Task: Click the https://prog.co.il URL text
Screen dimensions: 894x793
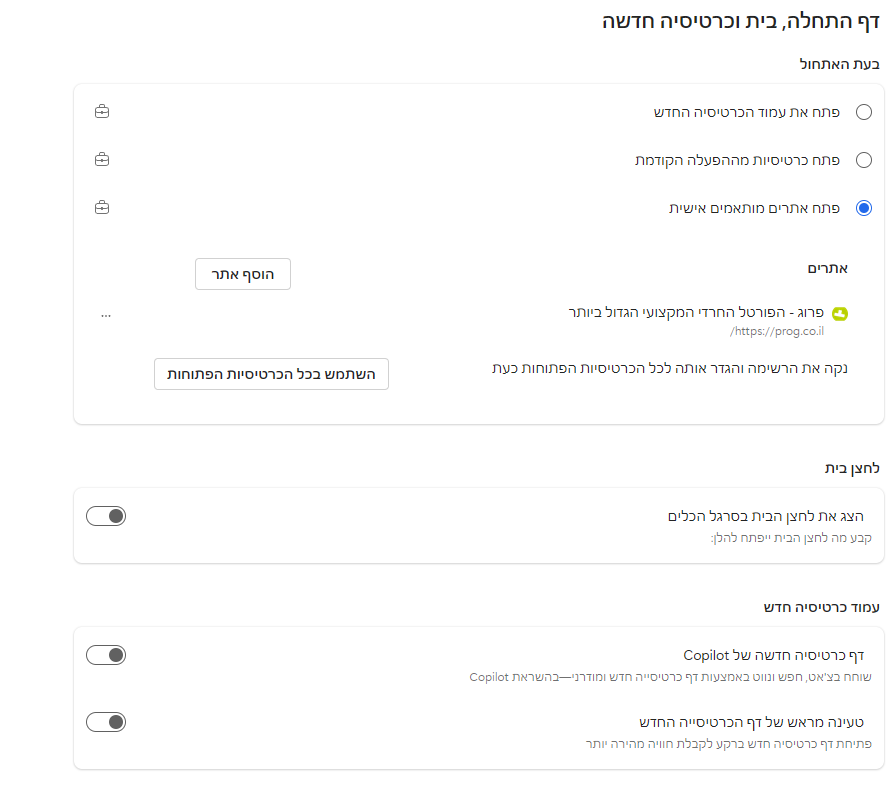Action: [x=776, y=330]
